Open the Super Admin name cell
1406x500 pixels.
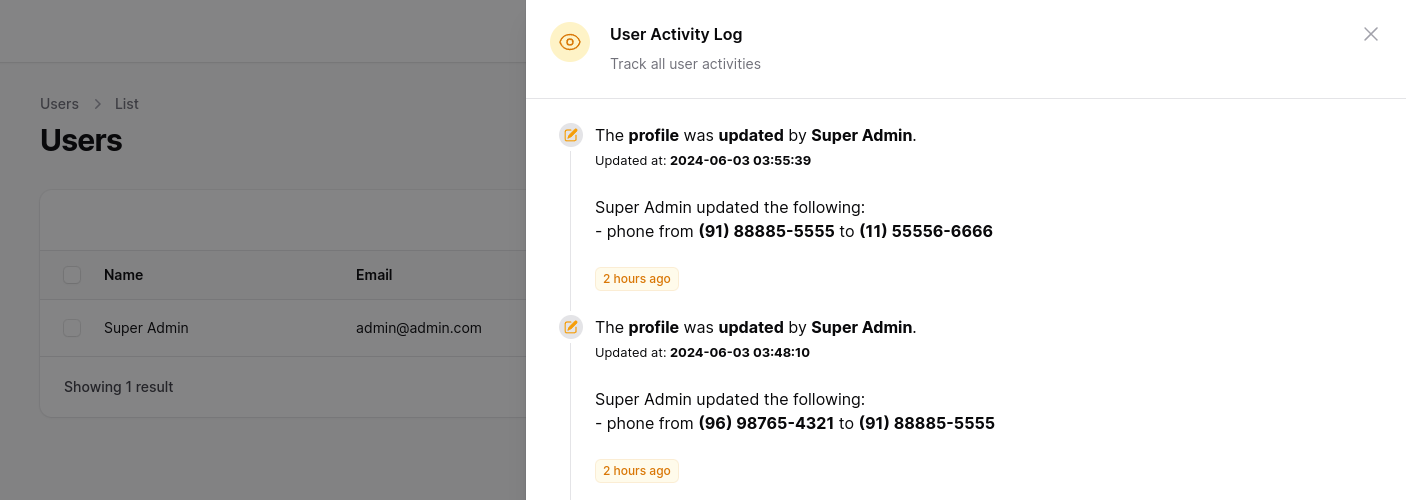(146, 328)
